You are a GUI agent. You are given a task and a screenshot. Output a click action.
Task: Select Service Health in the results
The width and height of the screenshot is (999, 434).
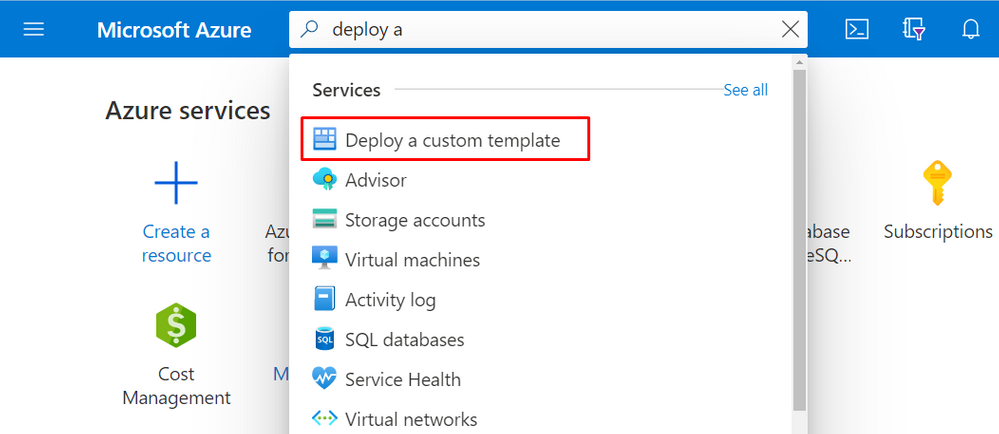point(402,380)
